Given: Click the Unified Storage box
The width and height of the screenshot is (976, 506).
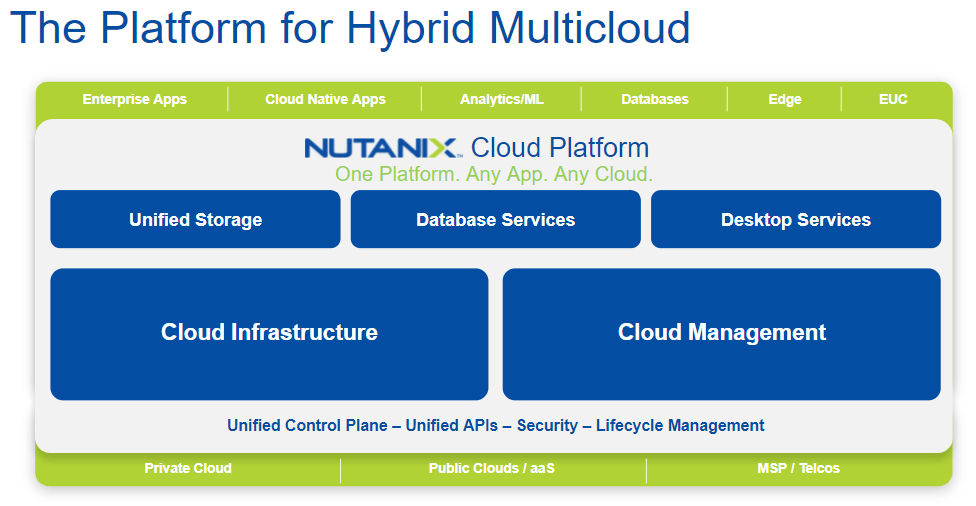Looking at the screenshot, I should pos(195,220).
